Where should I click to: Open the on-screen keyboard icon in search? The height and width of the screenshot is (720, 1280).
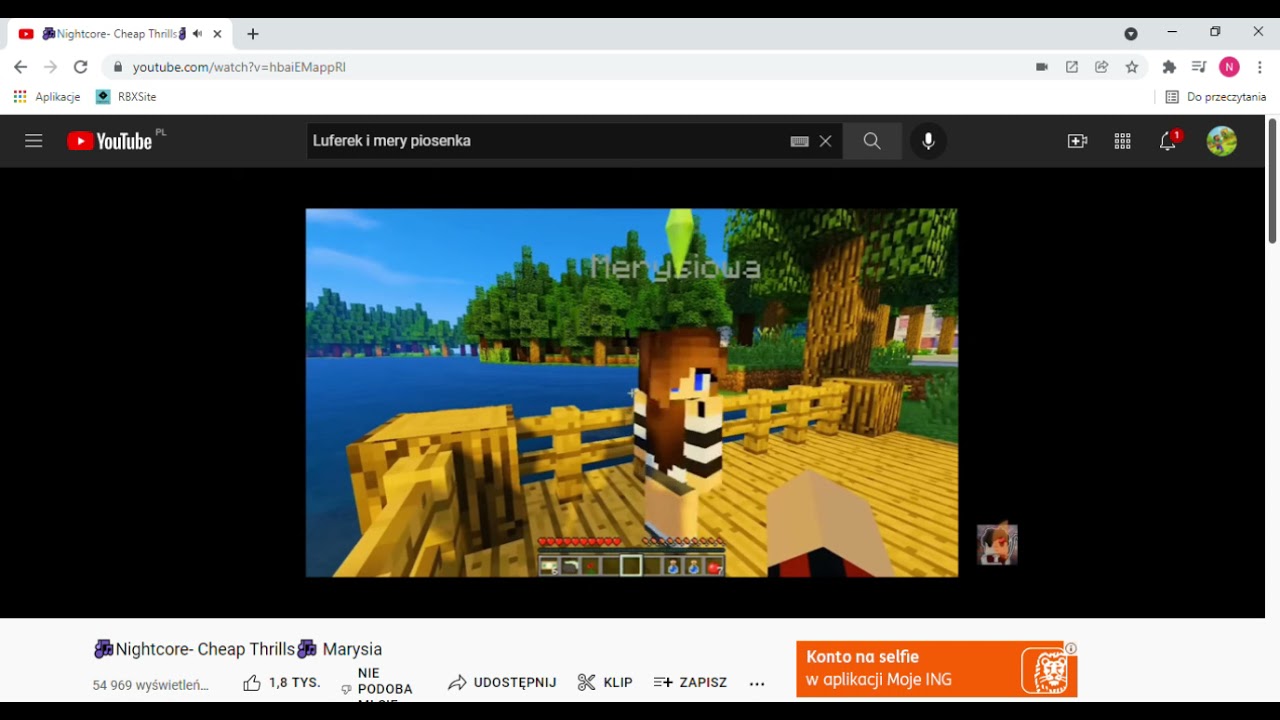(799, 141)
